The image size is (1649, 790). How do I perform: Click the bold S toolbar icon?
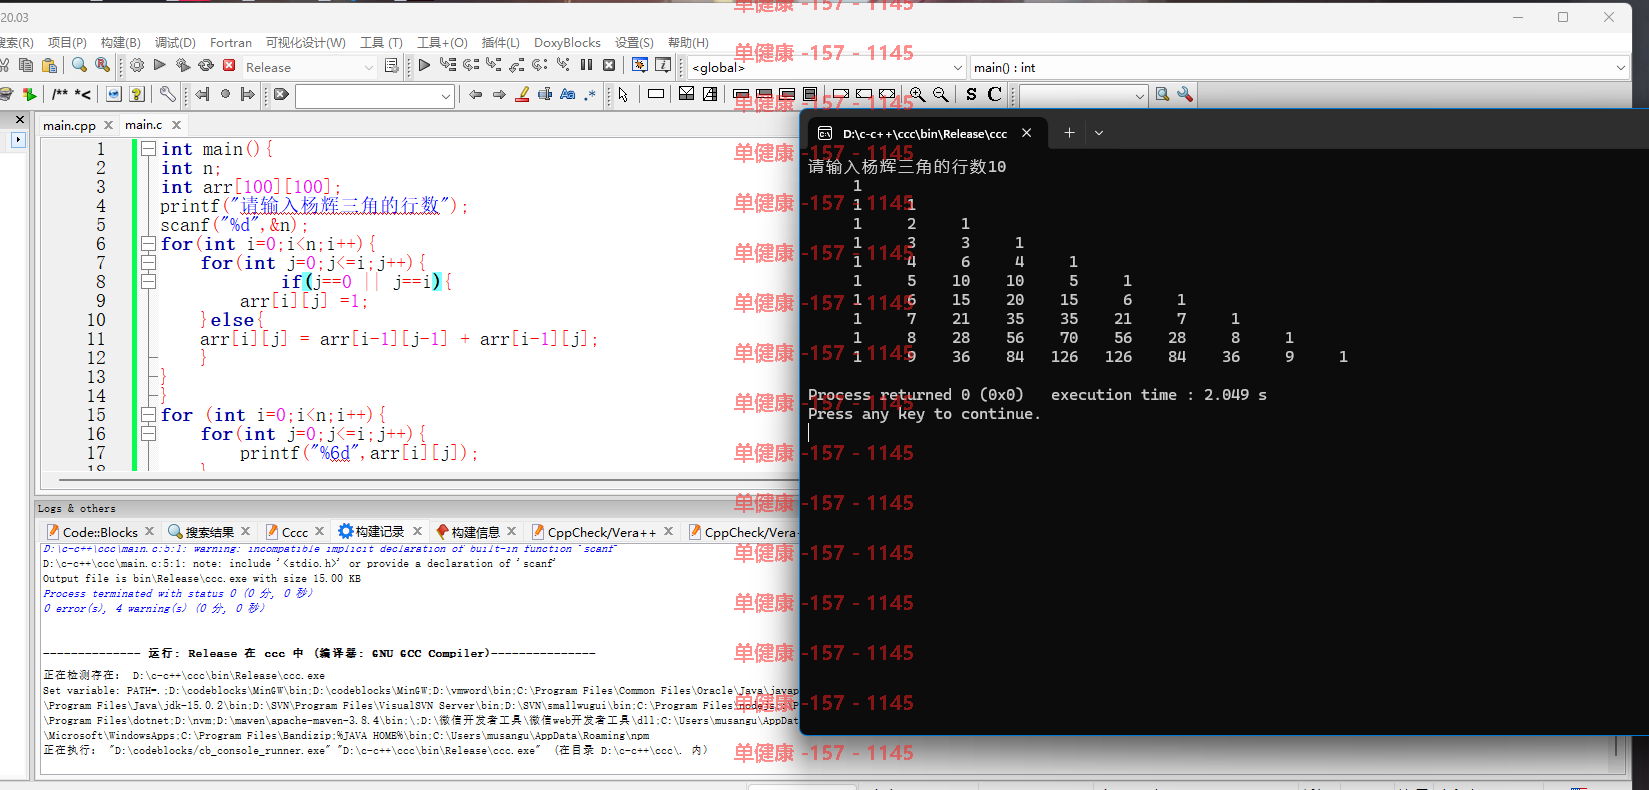[x=971, y=94]
